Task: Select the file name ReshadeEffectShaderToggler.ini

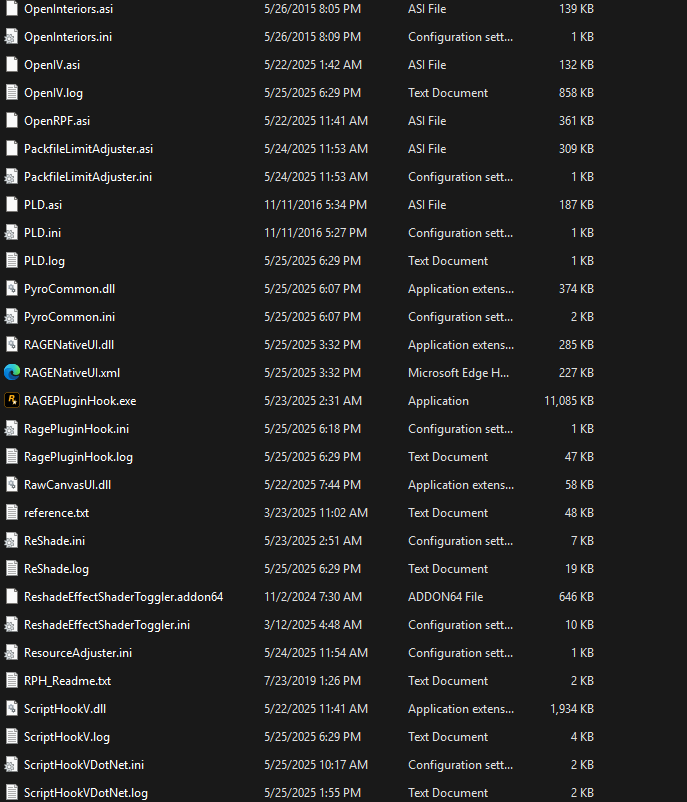Action: 107,625
